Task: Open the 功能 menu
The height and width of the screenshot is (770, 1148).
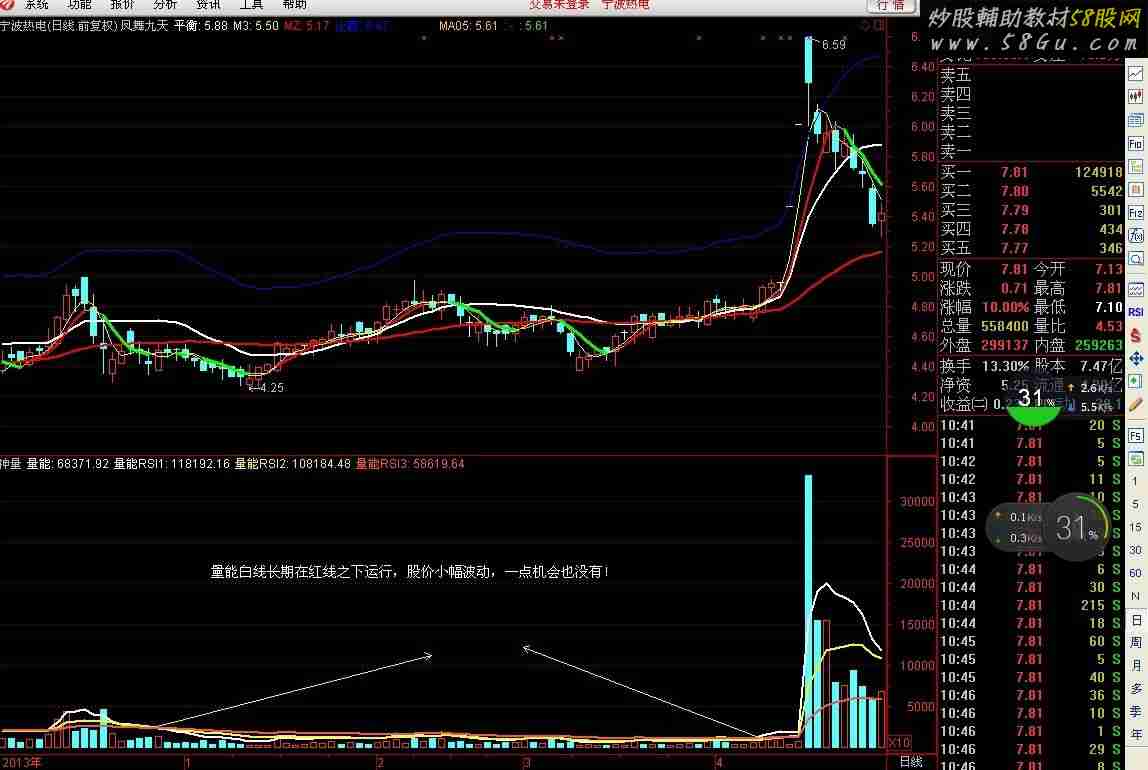Action: (x=79, y=4)
